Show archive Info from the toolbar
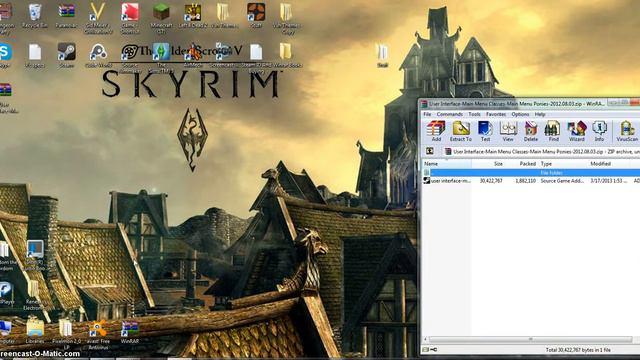The image size is (640, 360). point(599,131)
